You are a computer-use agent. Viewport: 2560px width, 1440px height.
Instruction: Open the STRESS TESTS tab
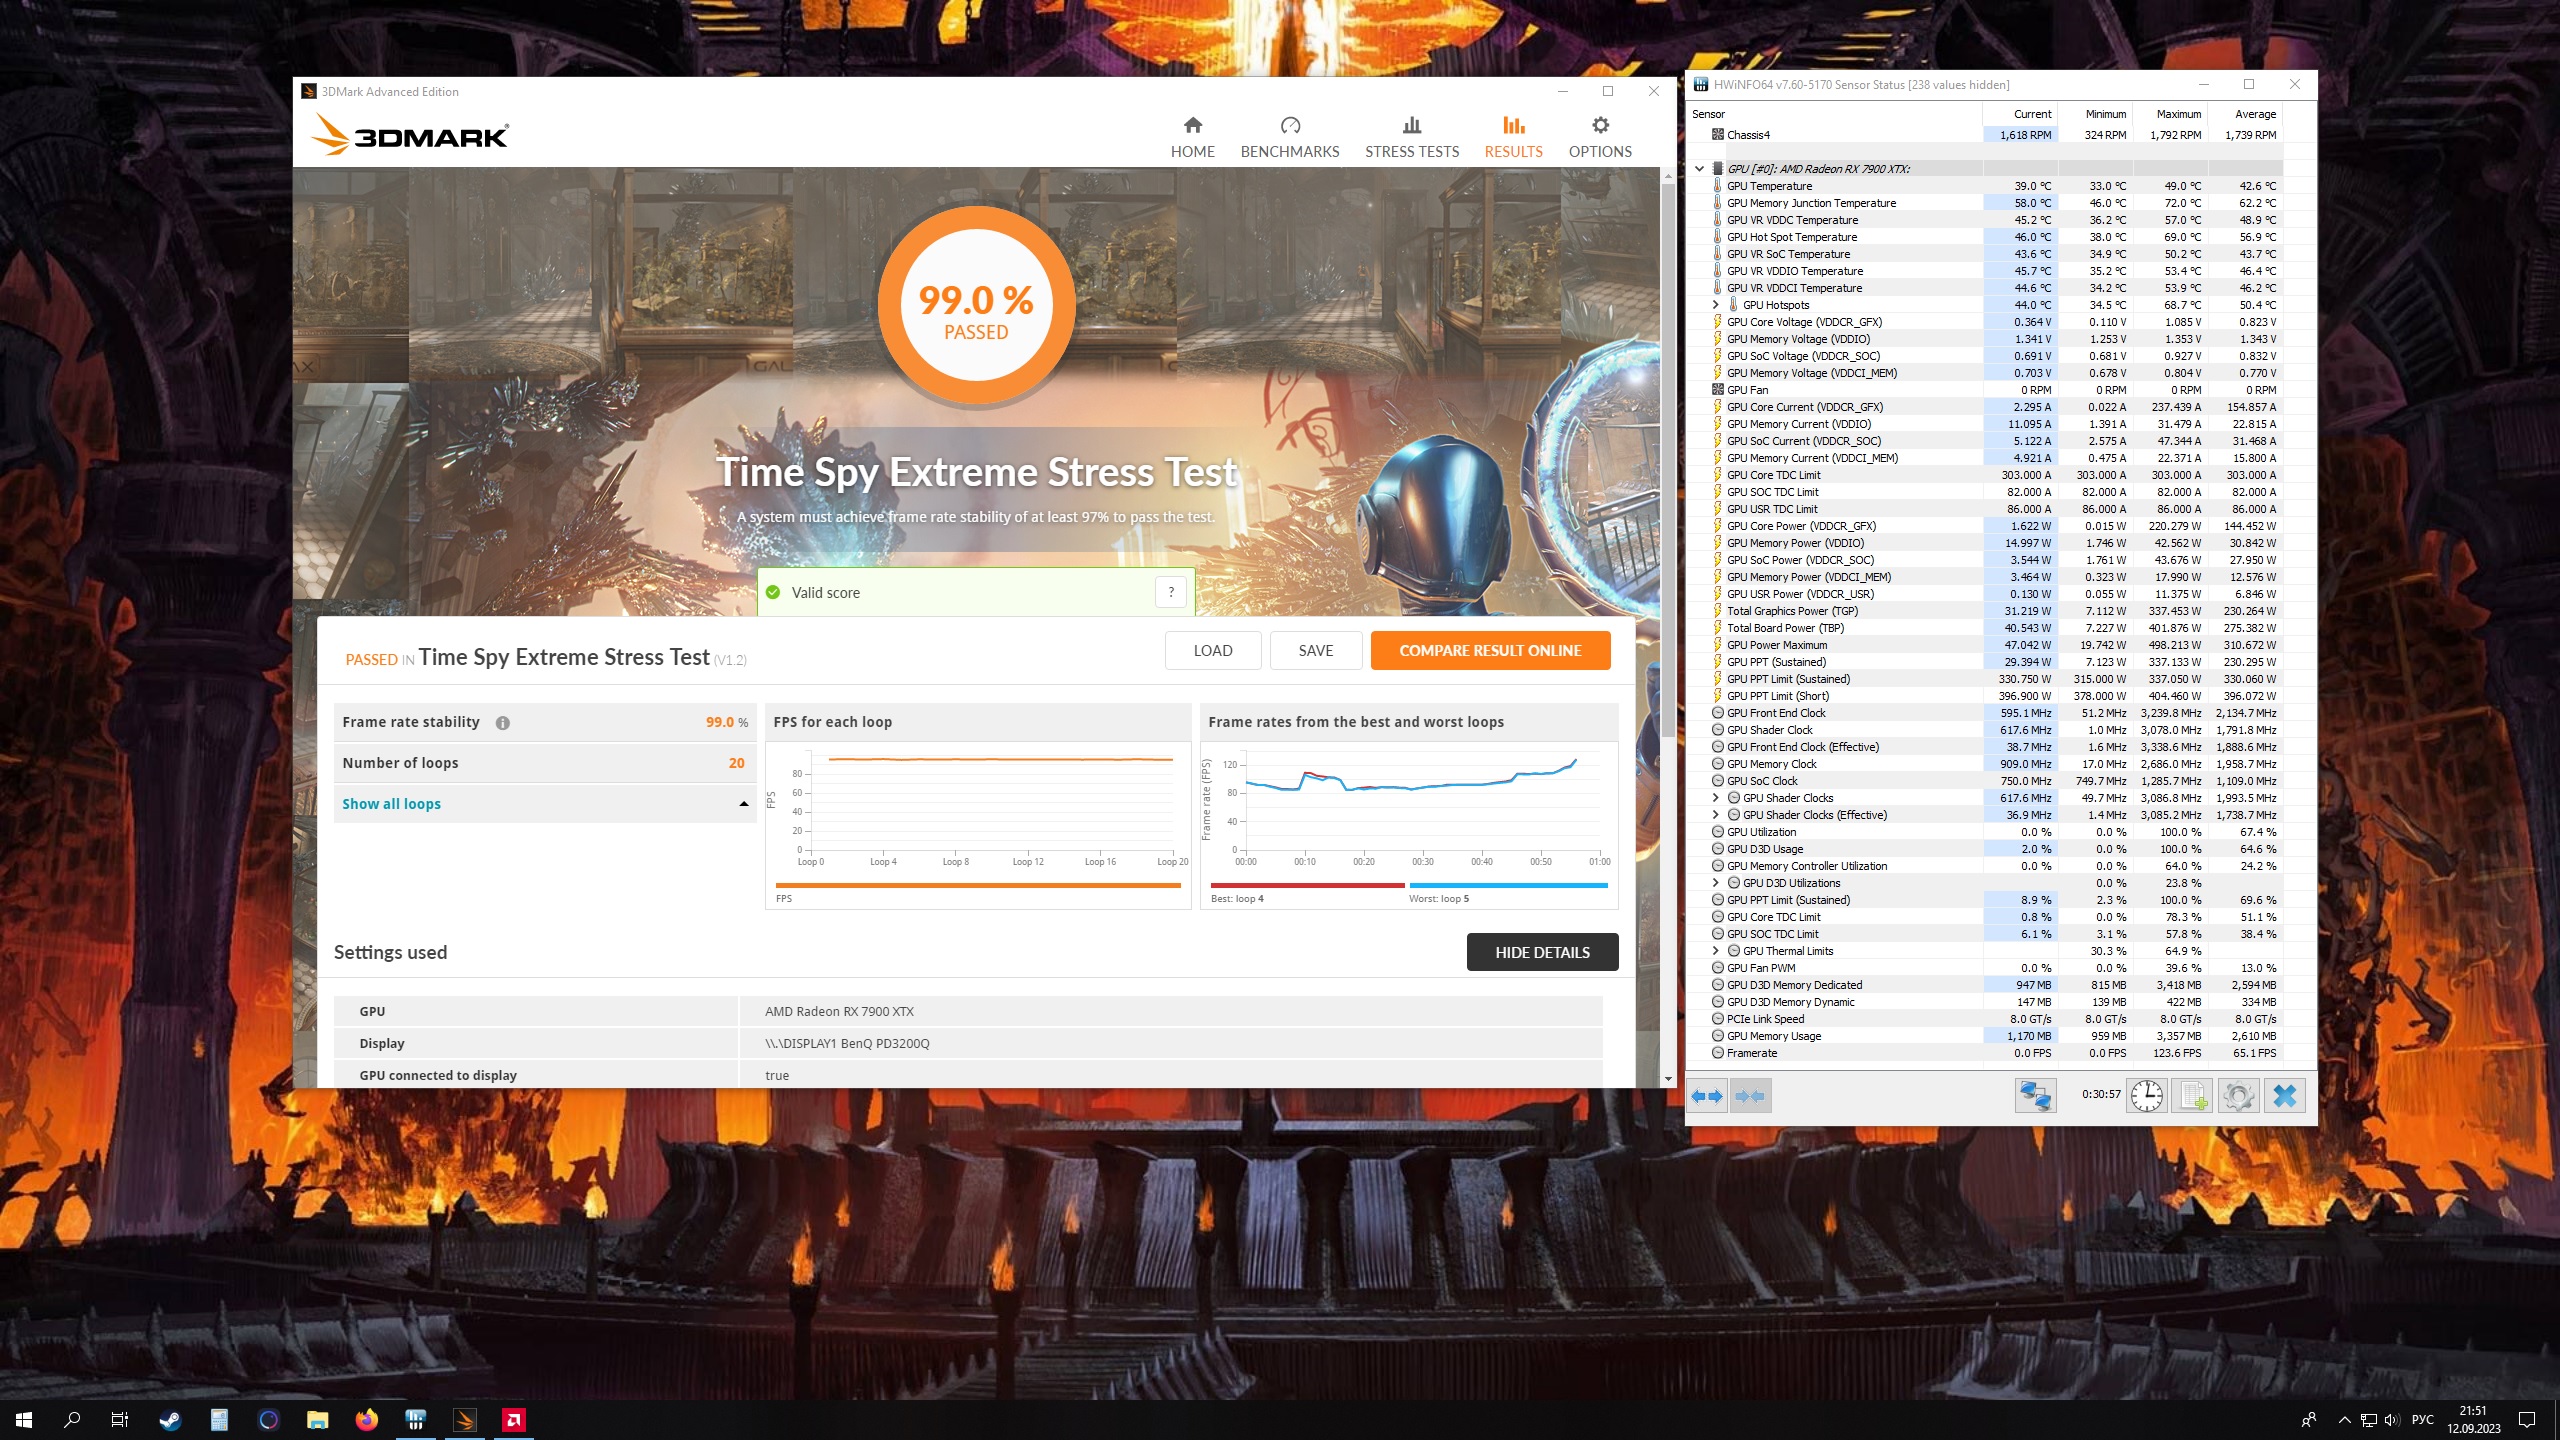click(x=1411, y=137)
